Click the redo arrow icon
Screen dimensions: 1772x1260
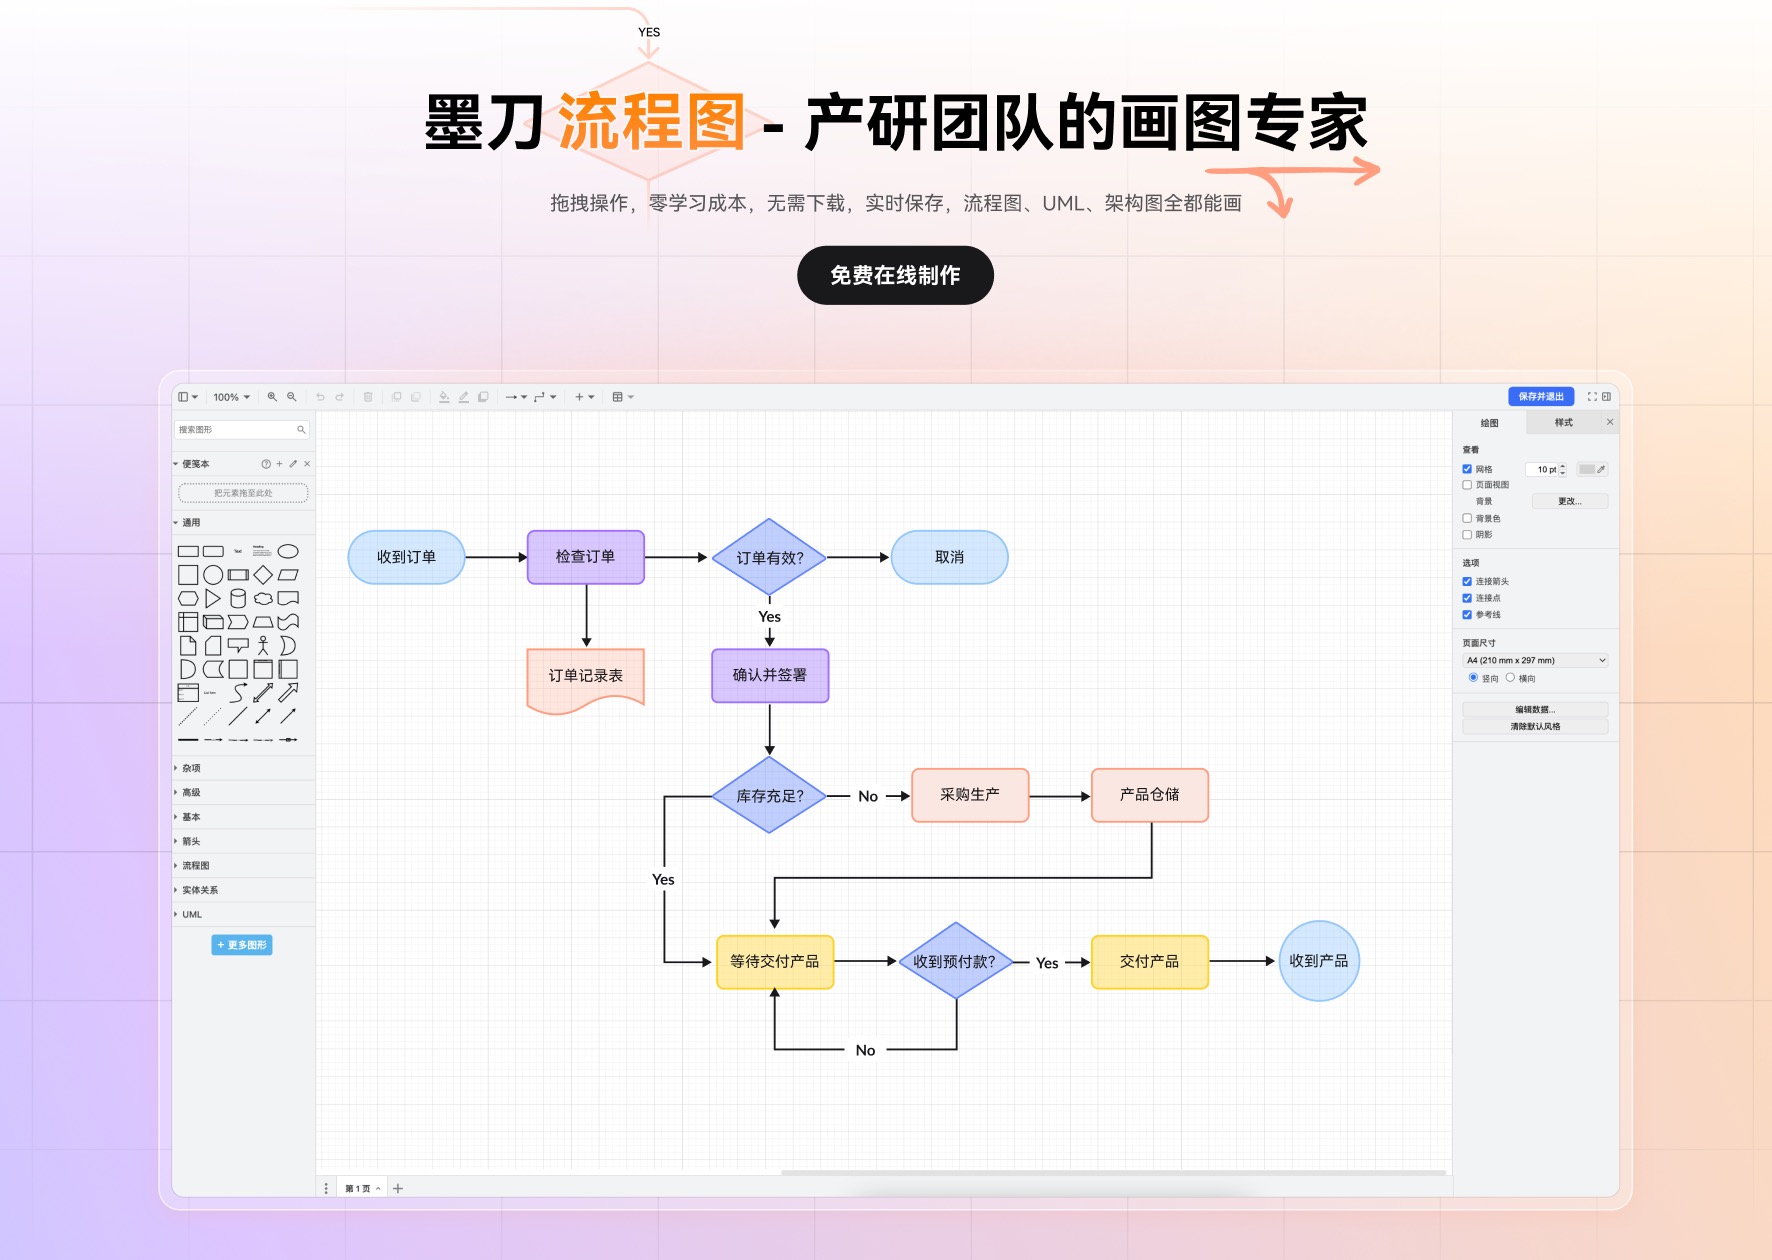(340, 397)
